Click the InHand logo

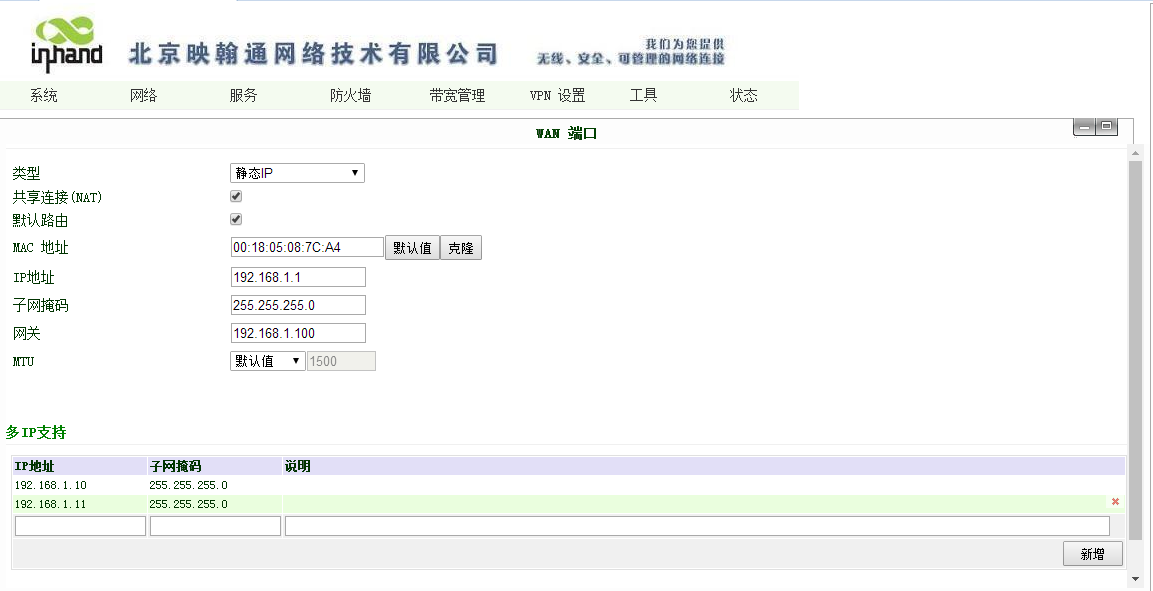point(67,44)
